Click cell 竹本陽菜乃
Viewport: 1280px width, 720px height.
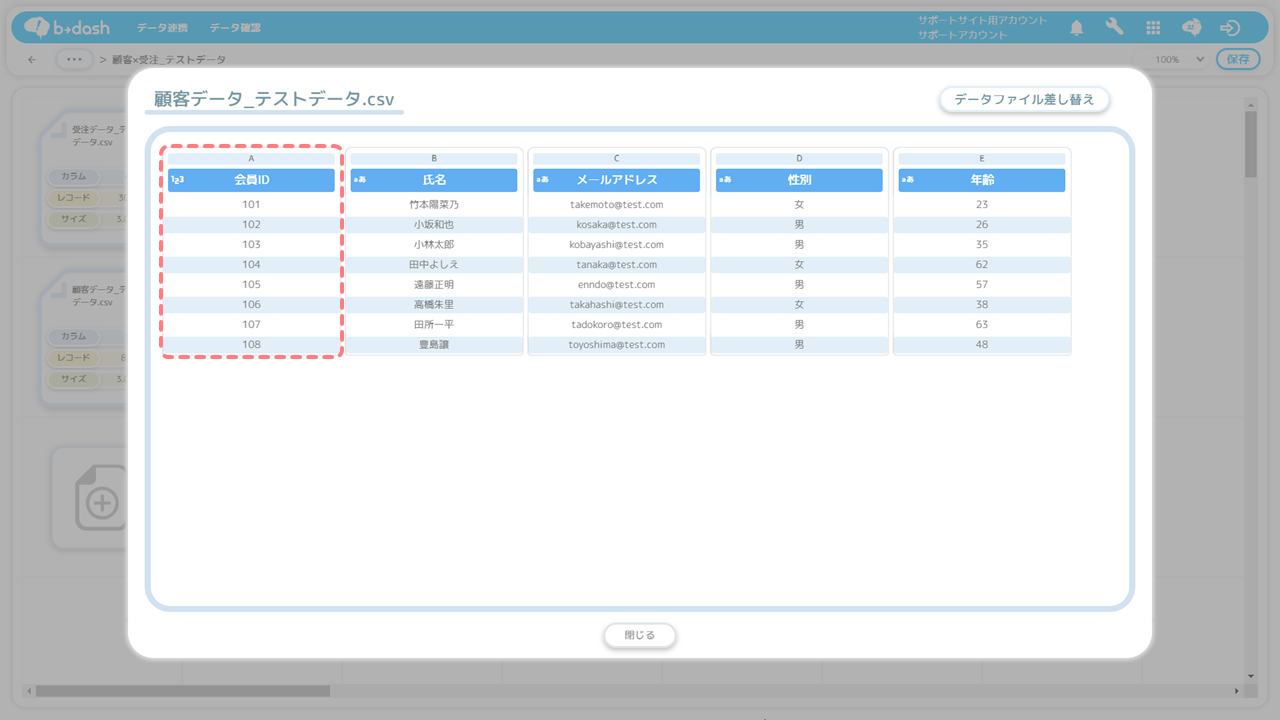434,205
